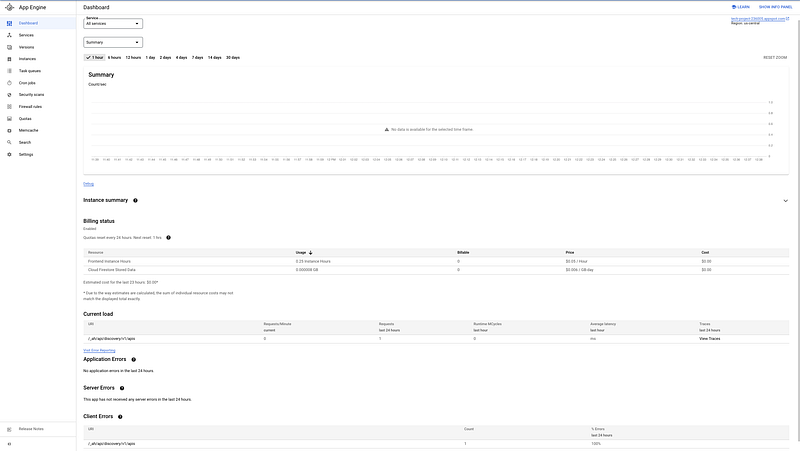This screenshot has width=800, height=451.
Task: Select the 30 days time range
Action: (233, 58)
